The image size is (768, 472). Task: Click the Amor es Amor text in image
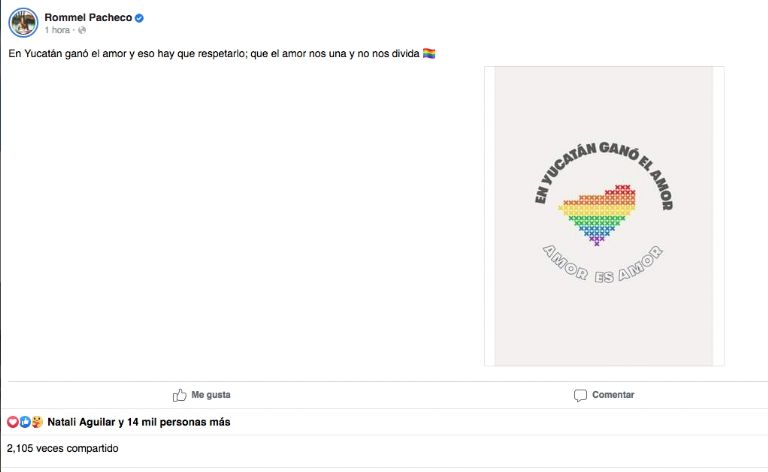tap(603, 265)
